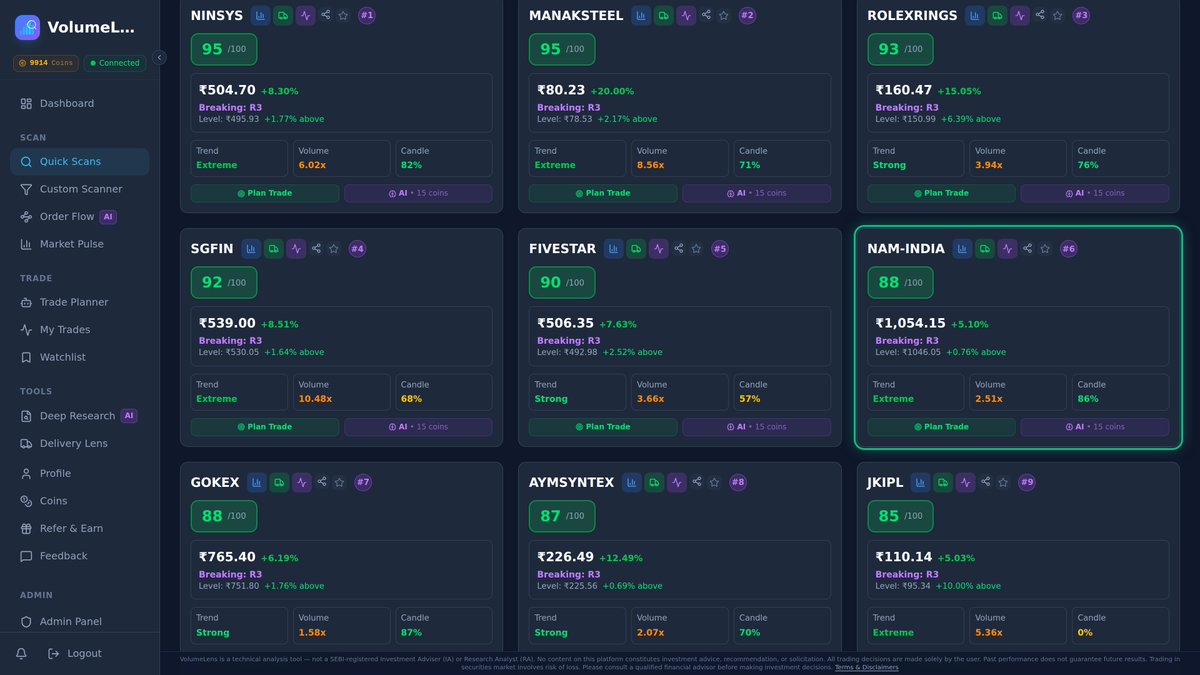
Task: Open Admin Panel in sidebar
Action: pyautogui.click(x=80, y=621)
